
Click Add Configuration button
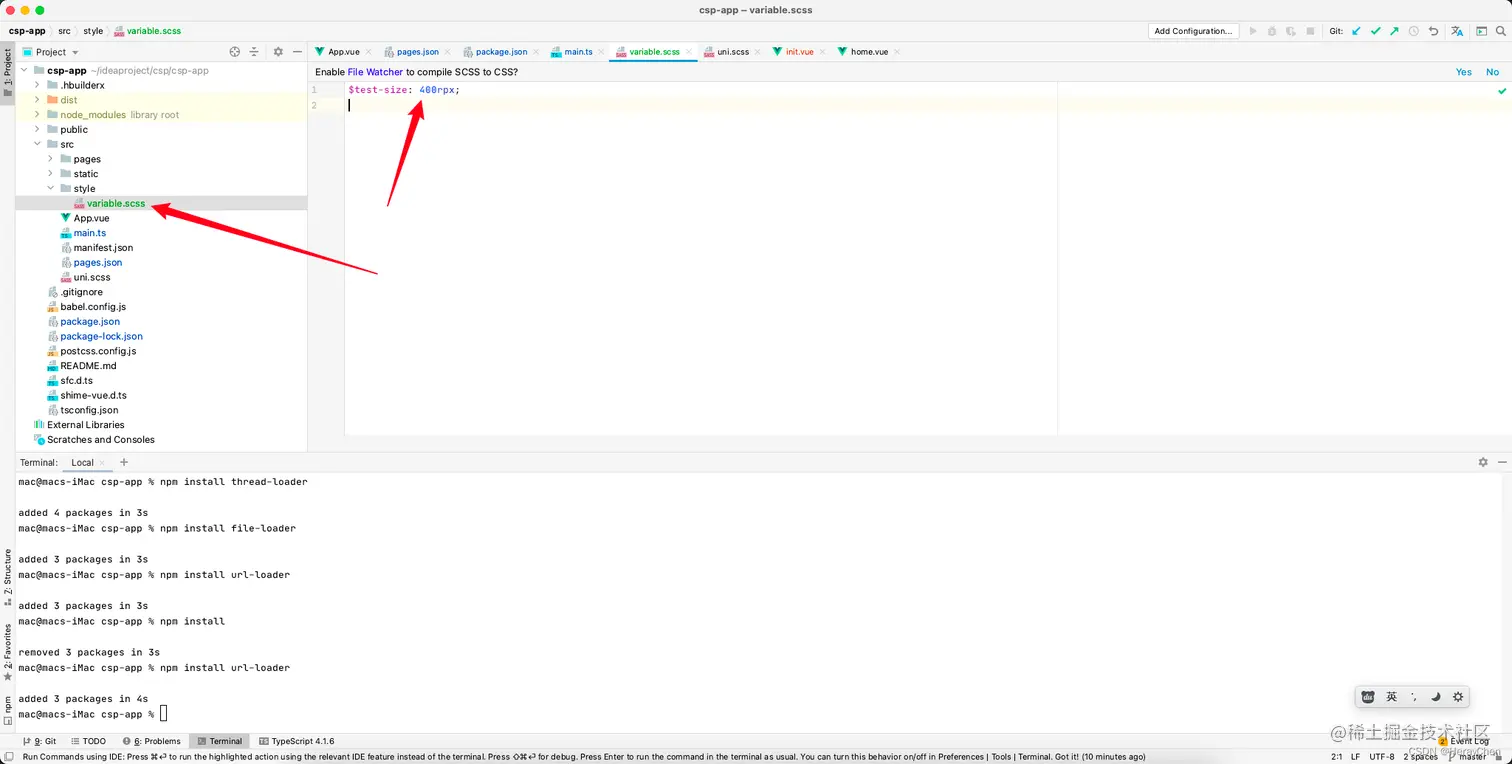tap(1194, 31)
